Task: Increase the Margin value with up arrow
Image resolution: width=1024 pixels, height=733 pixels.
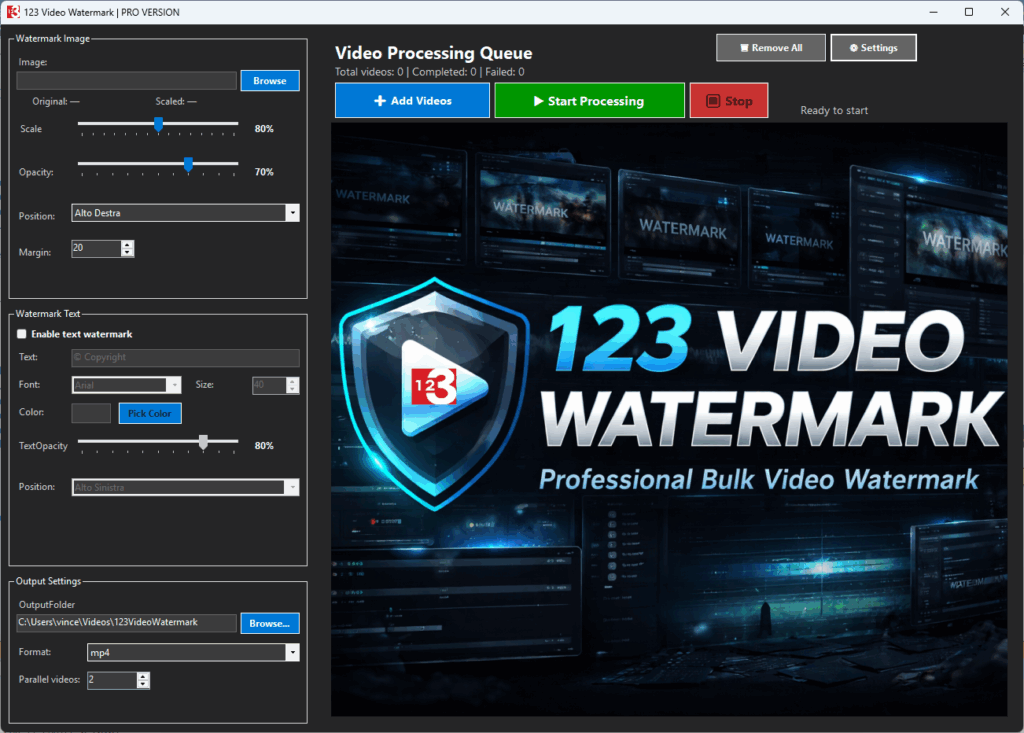Action: 127,245
